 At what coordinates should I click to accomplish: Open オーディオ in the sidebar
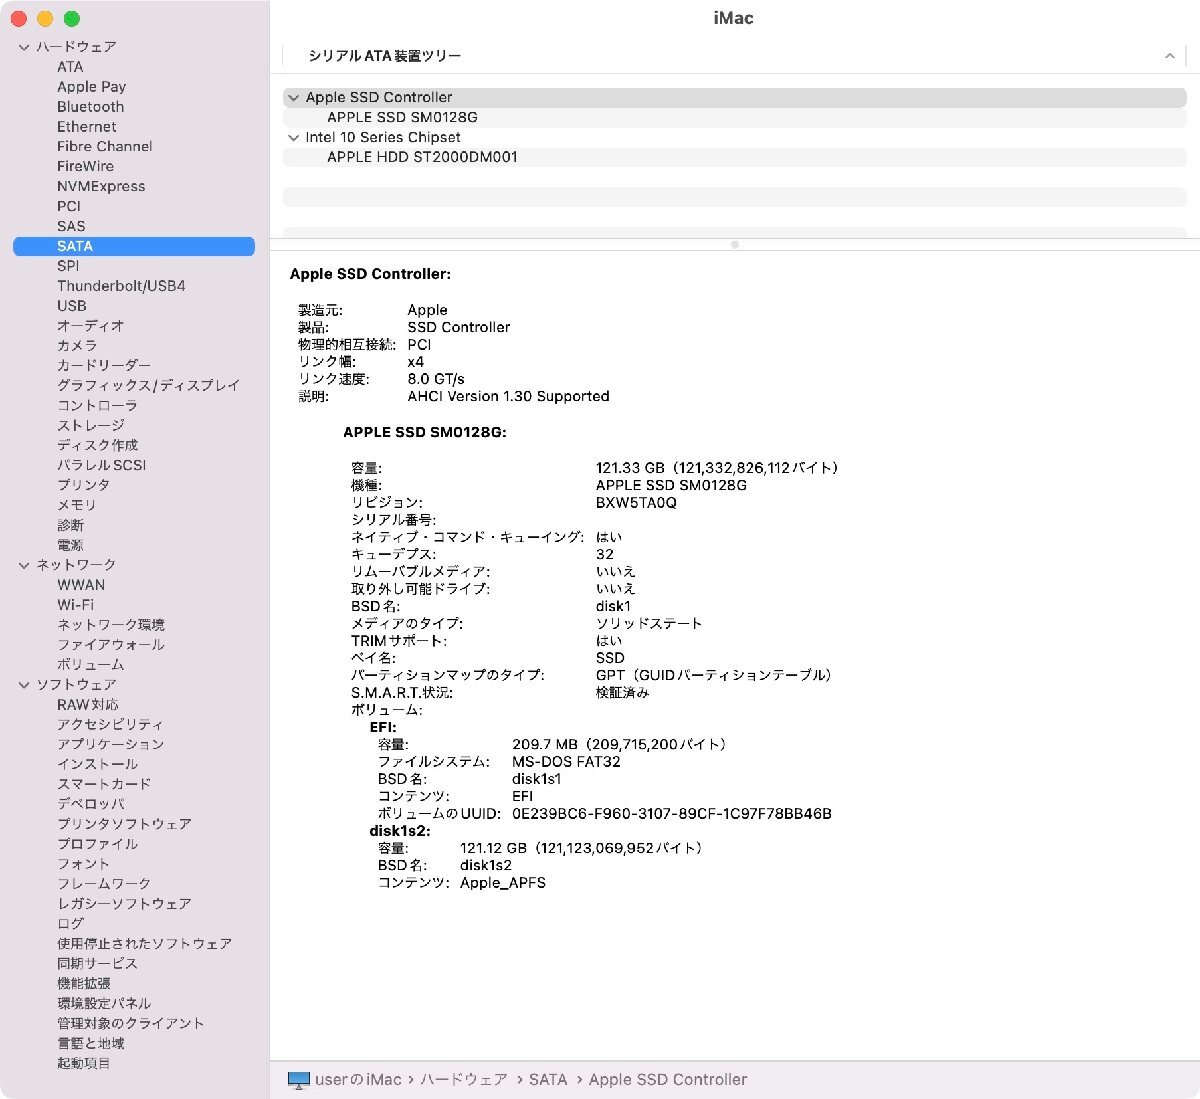pyautogui.click(x=90, y=326)
